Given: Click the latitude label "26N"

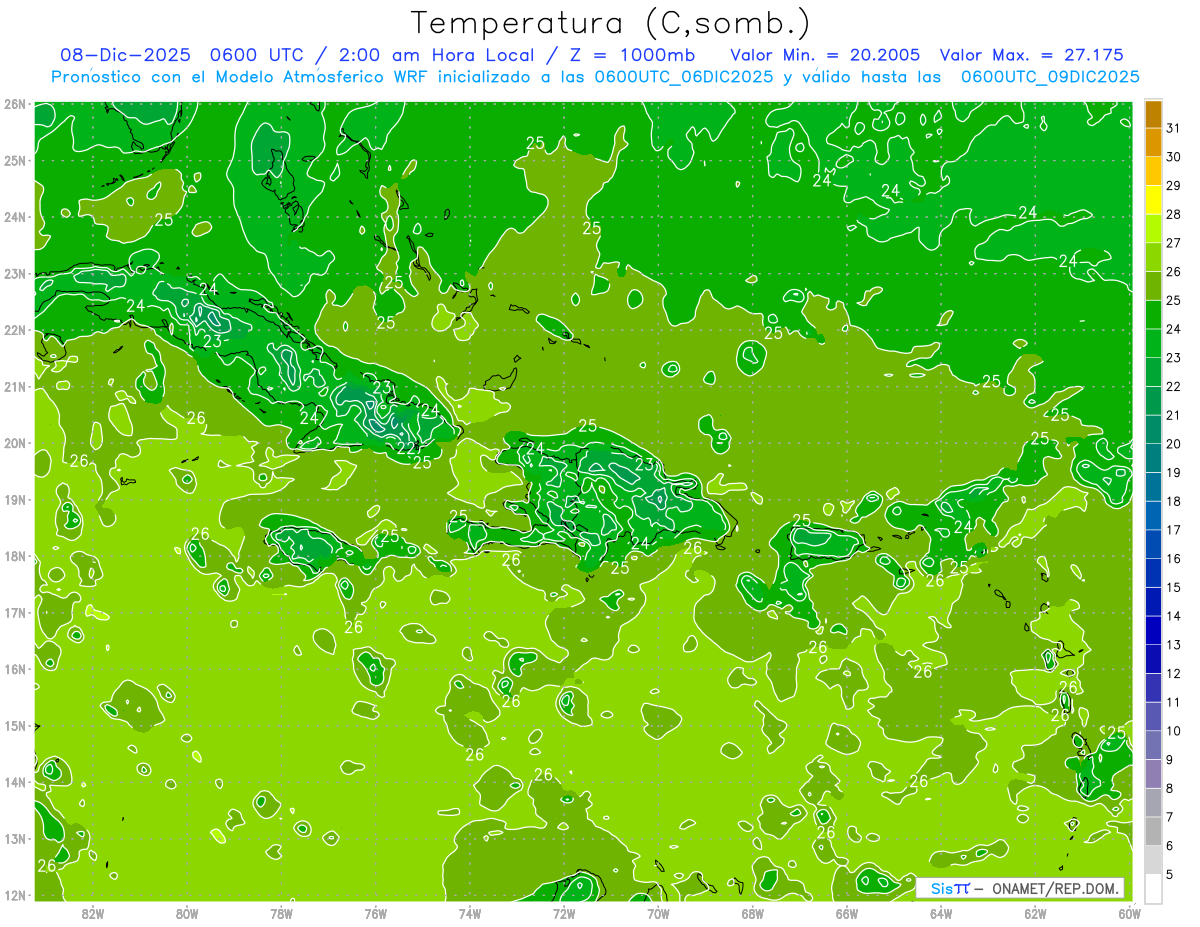Looking at the screenshot, I should 16,104.
